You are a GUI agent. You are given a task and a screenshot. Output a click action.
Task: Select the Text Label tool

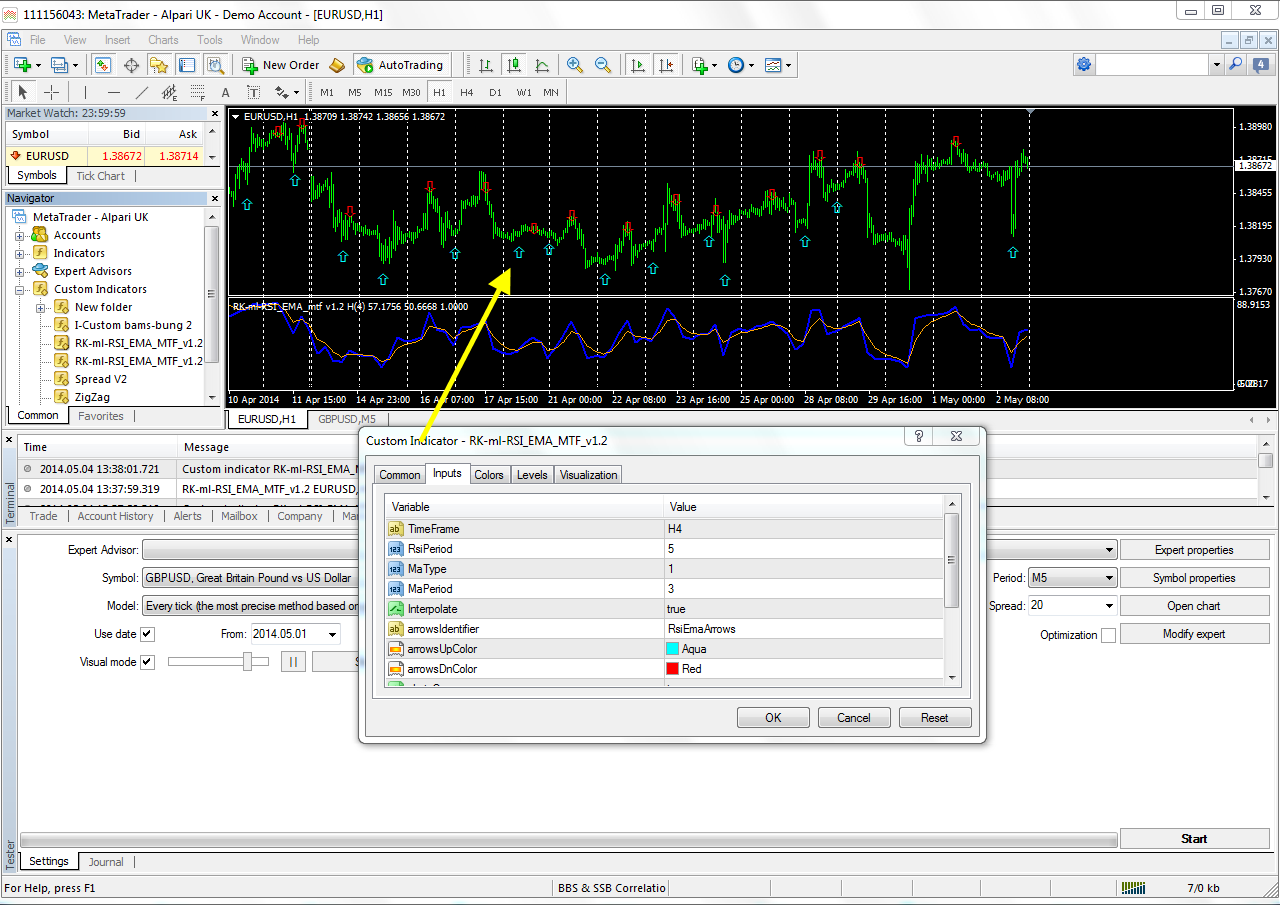[x=253, y=92]
